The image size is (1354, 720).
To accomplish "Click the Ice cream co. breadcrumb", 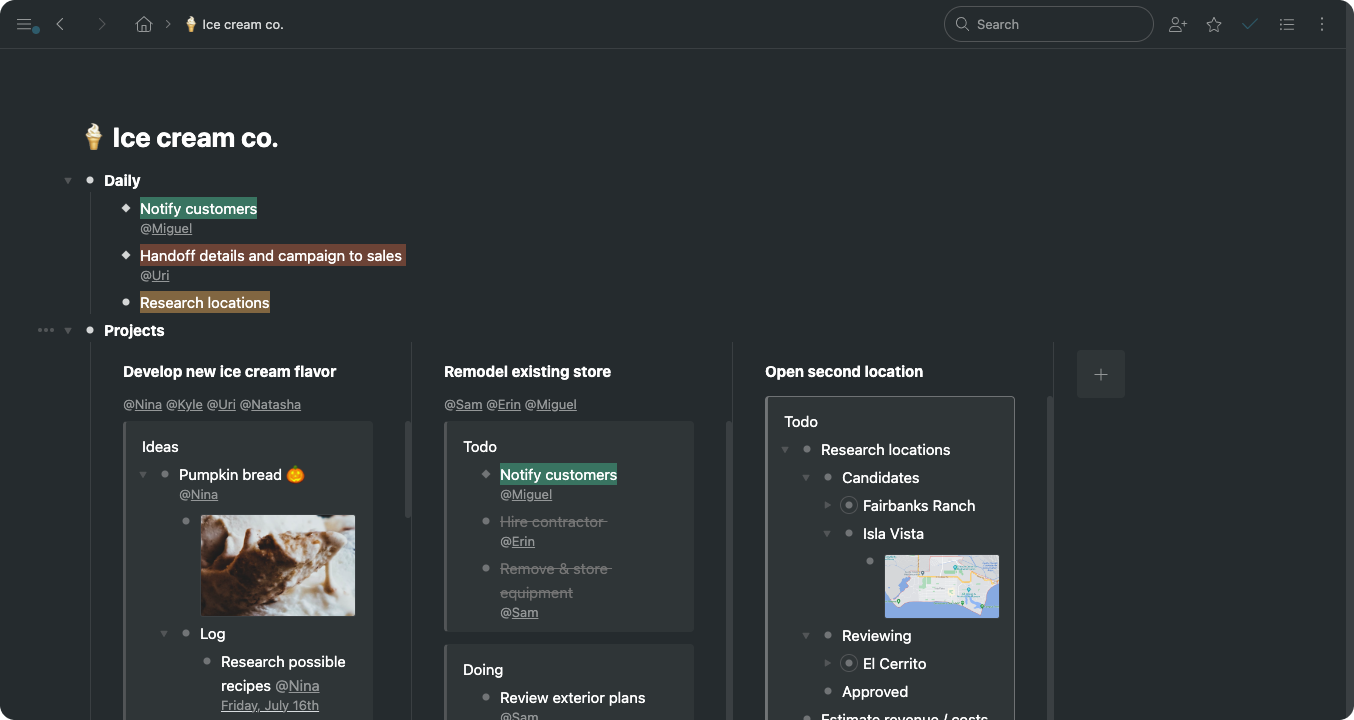I will [x=235, y=25].
